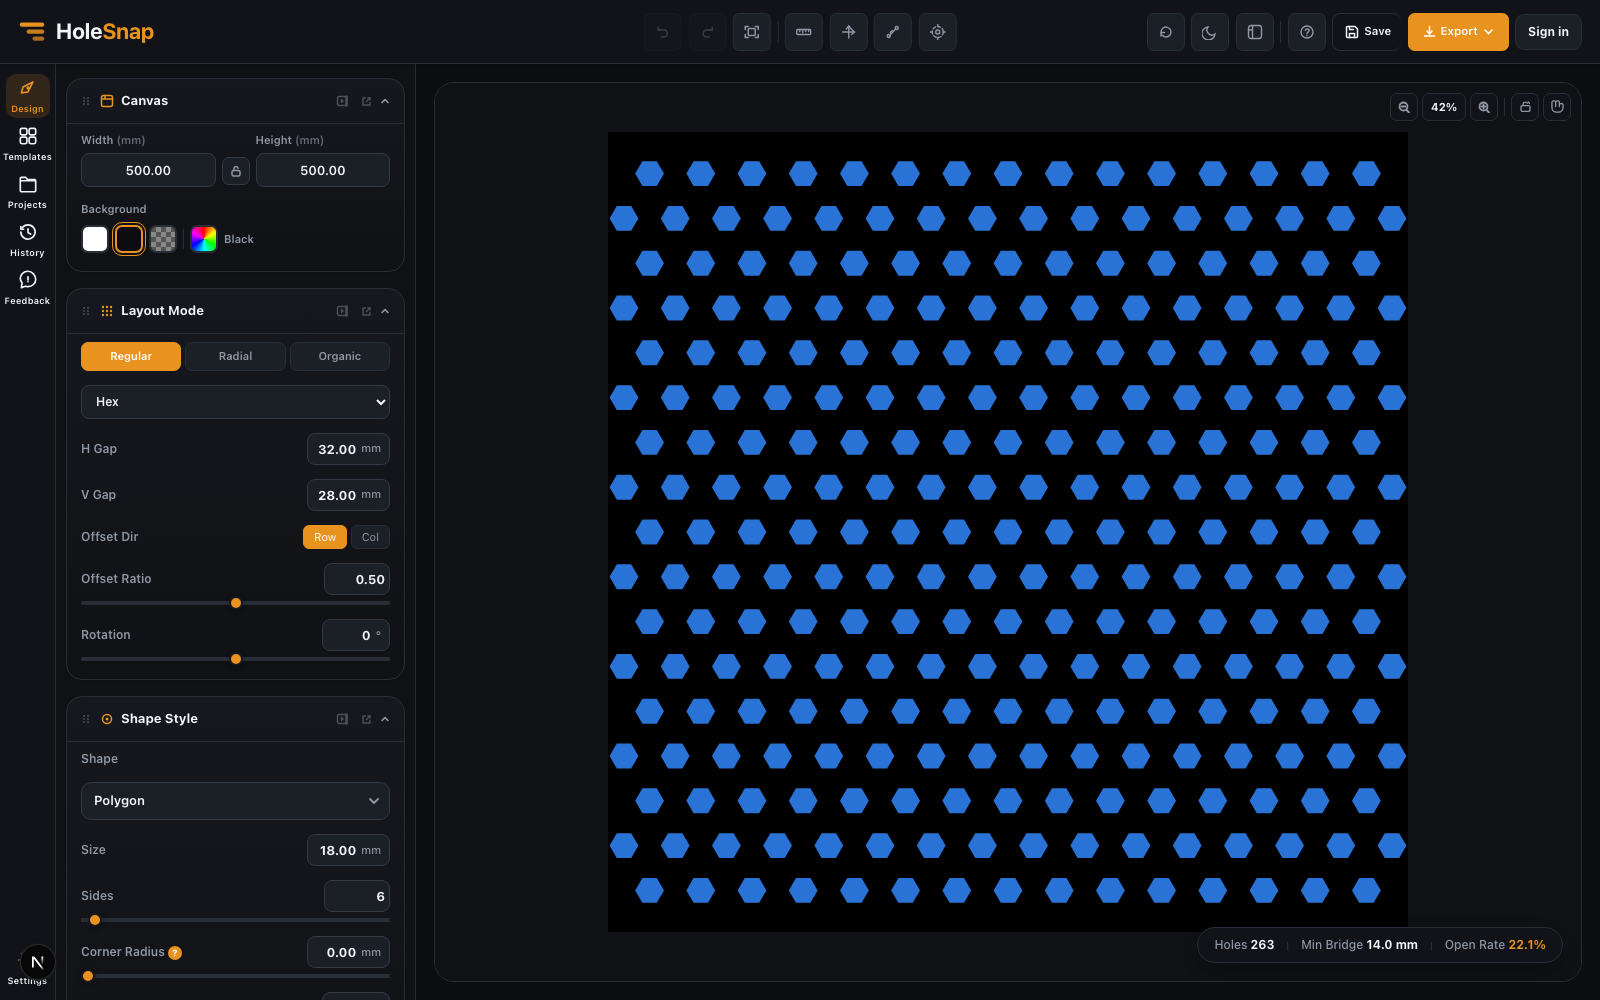Click the undo arrow icon

point(662,32)
